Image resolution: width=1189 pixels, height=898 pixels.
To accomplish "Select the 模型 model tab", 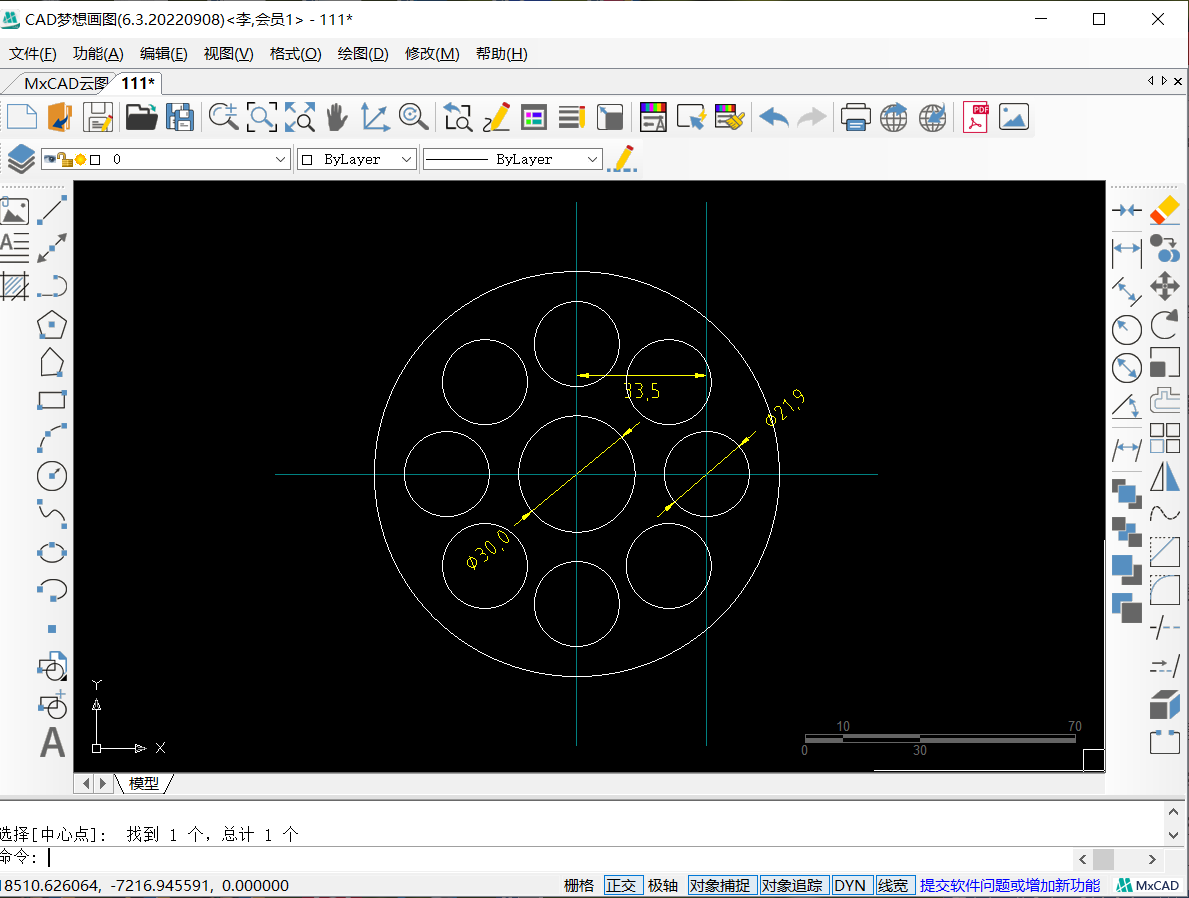I will click(x=143, y=783).
